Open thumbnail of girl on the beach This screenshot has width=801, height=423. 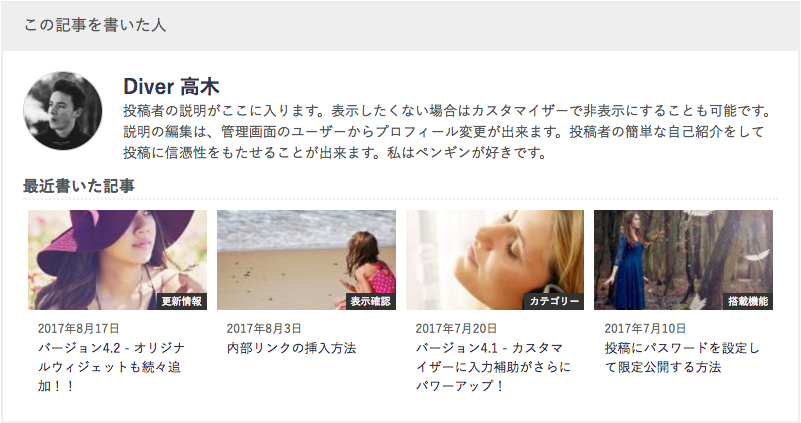click(x=307, y=260)
